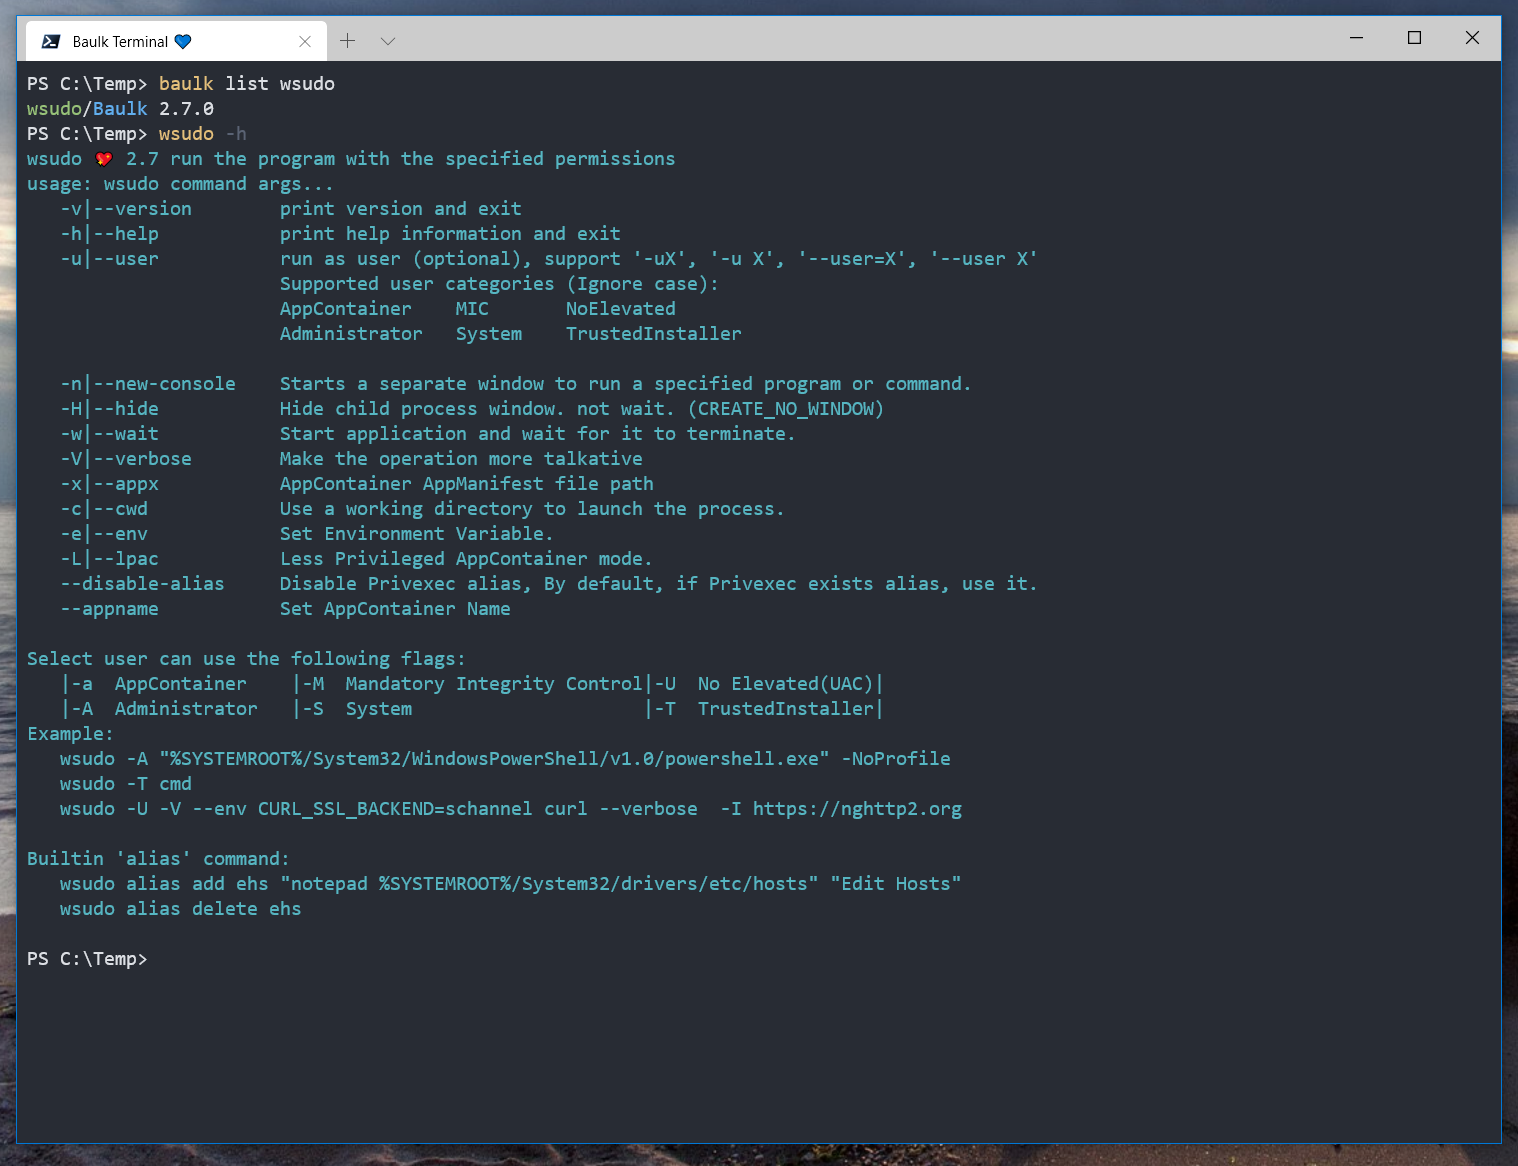1518x1166 pixels.
Task: Click the 'usage: wsudo command args...' line
Action: pos(181,184)
